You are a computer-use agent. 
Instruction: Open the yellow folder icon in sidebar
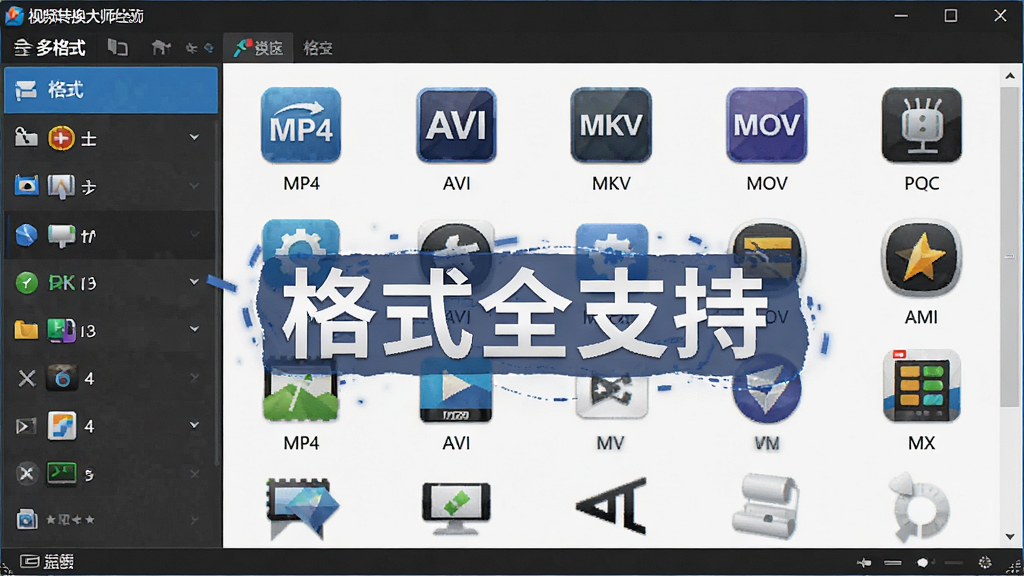click(26, 330)
